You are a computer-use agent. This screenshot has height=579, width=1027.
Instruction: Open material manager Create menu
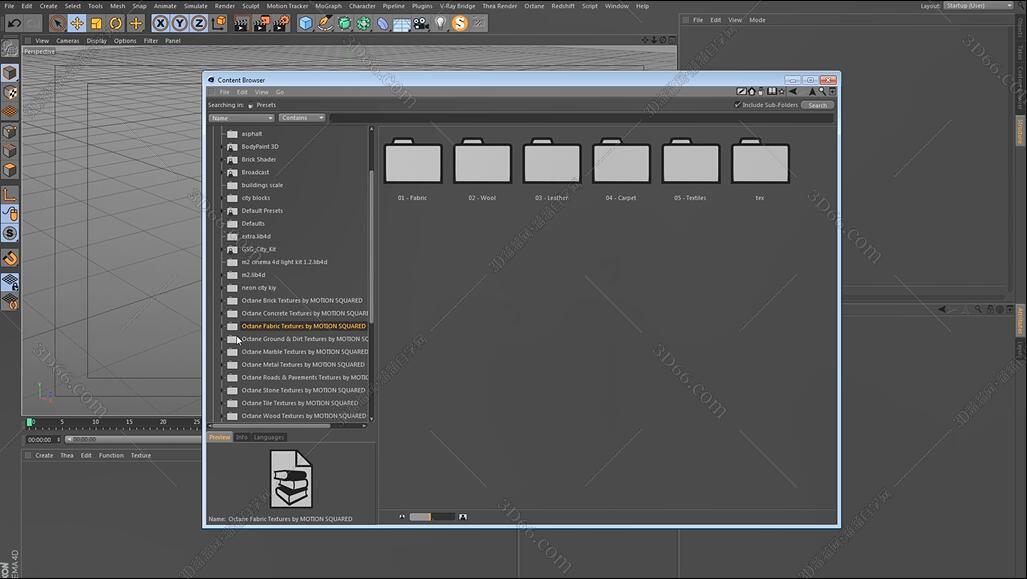point(44,455)
